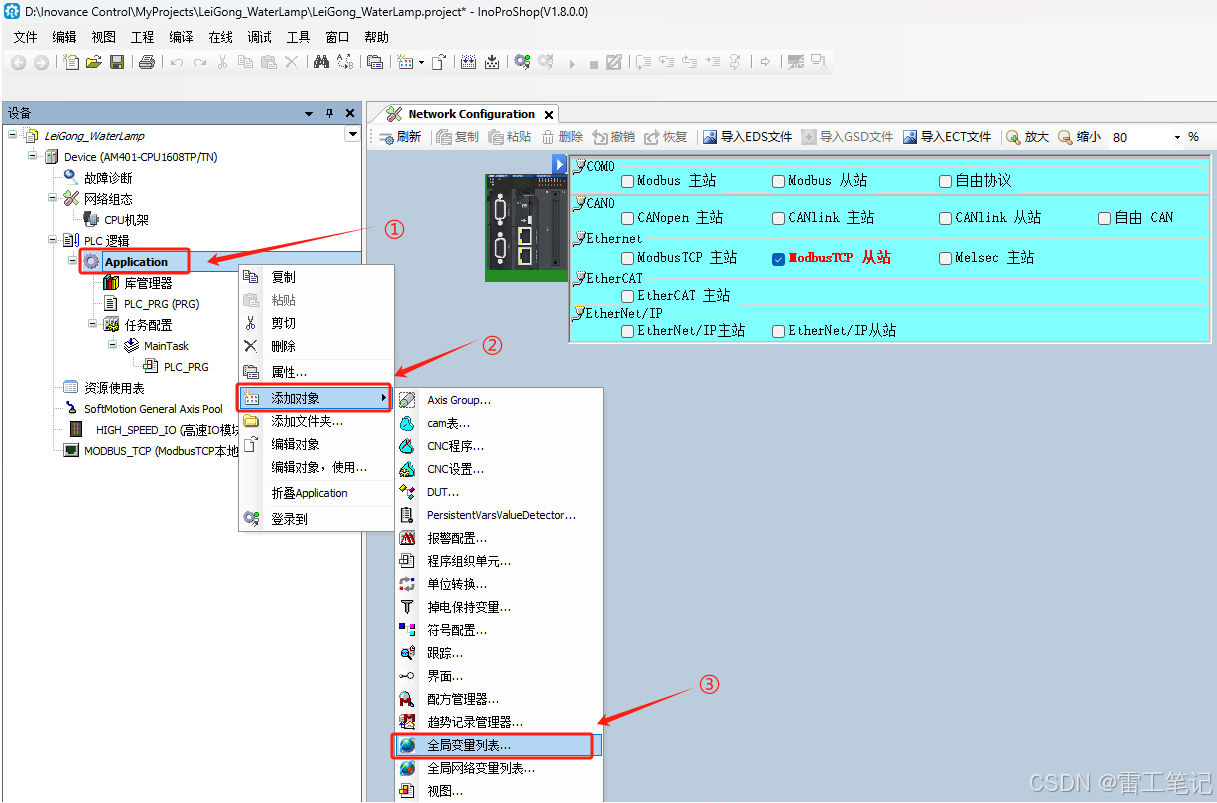Enable the Modbus 主站 checkbox under COM0

click(x=627, y=181)
